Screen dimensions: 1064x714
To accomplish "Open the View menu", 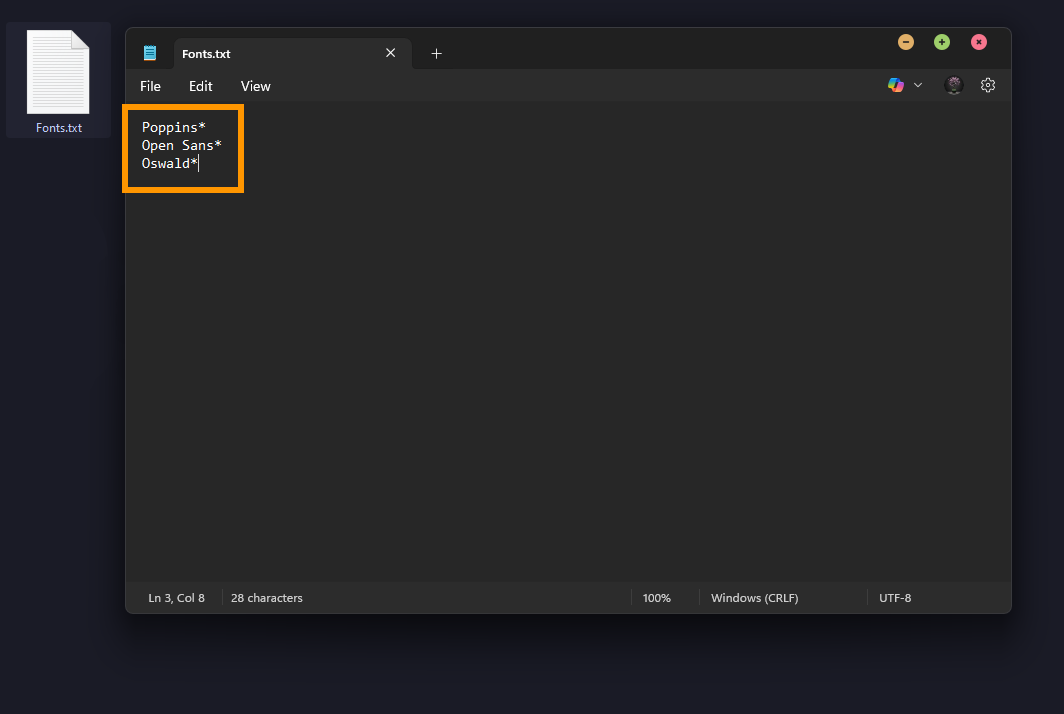I will click(x=255, y=86).
